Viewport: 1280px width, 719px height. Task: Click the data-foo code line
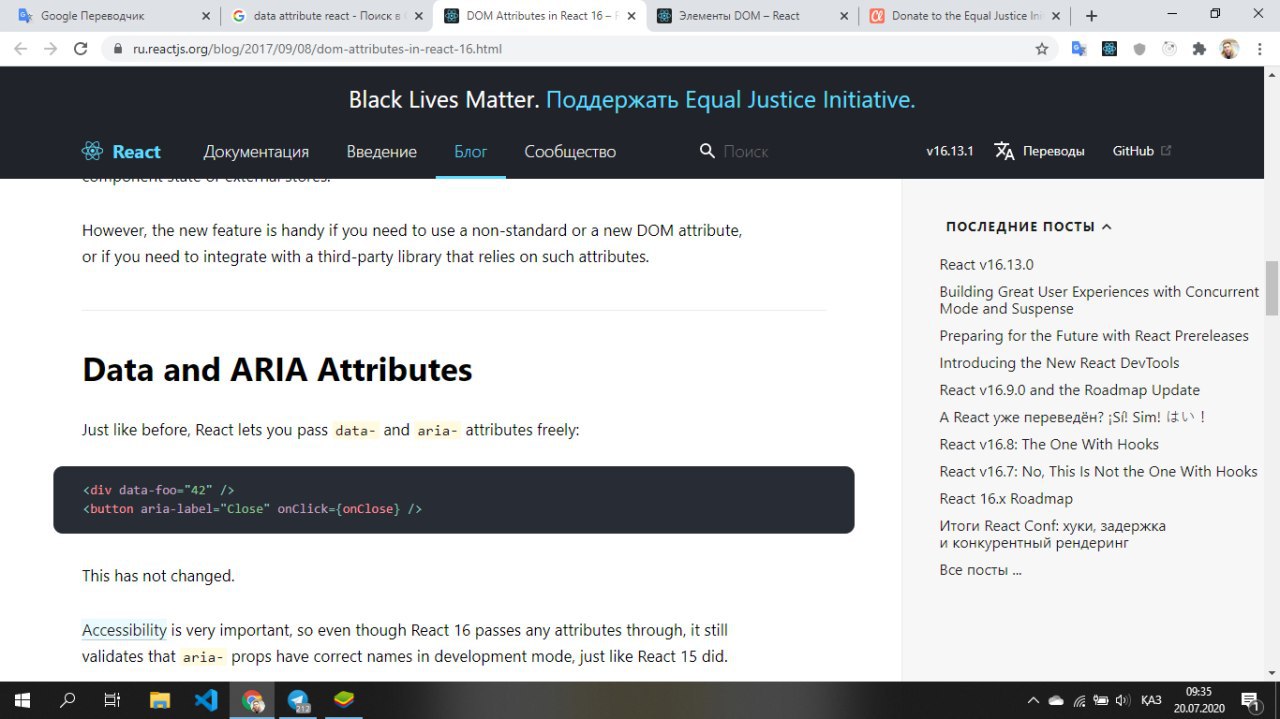158,490
